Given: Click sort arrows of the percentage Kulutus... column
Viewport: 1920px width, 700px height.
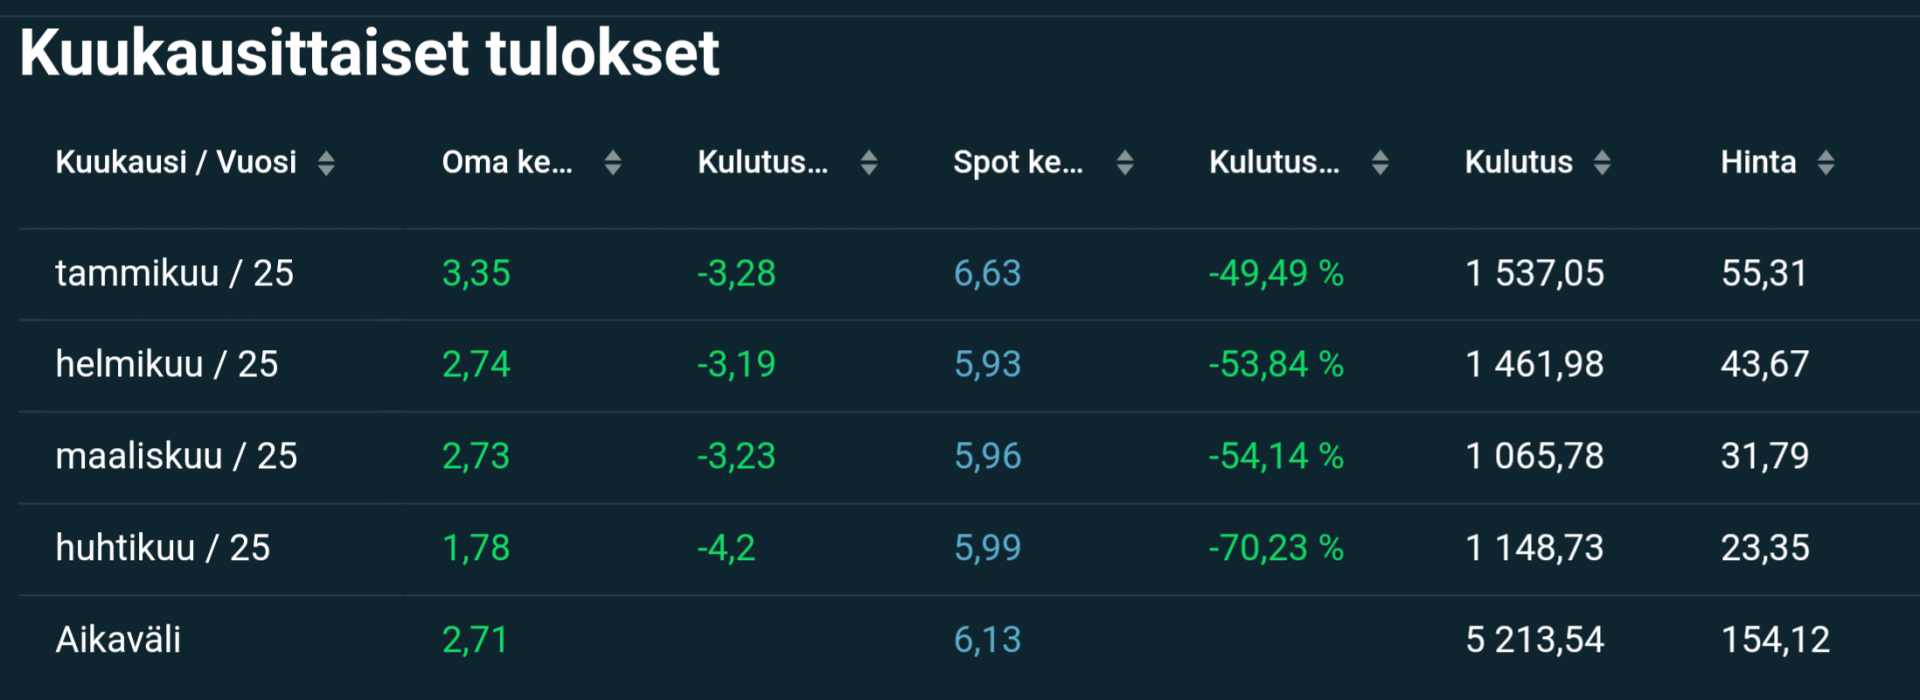Looking at the screenshot, I should (1380, 163).
